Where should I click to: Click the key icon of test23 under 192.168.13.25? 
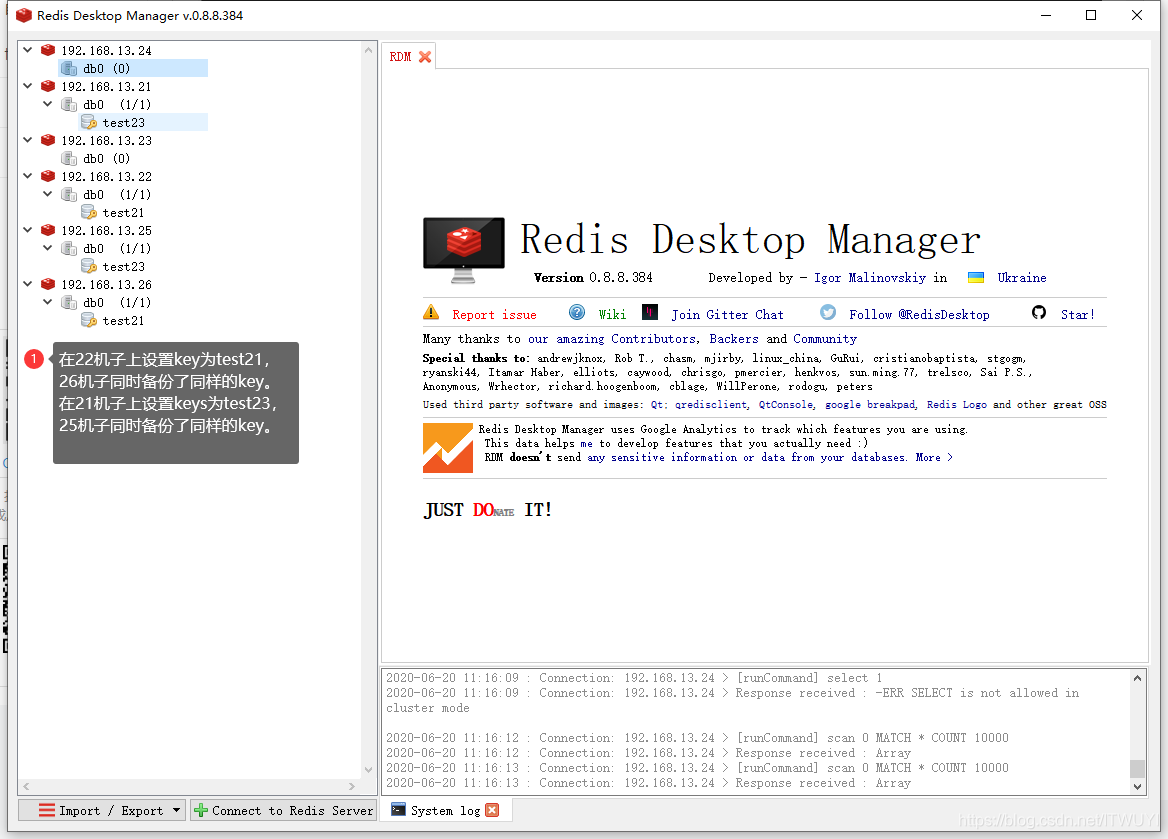click(89, 266)
